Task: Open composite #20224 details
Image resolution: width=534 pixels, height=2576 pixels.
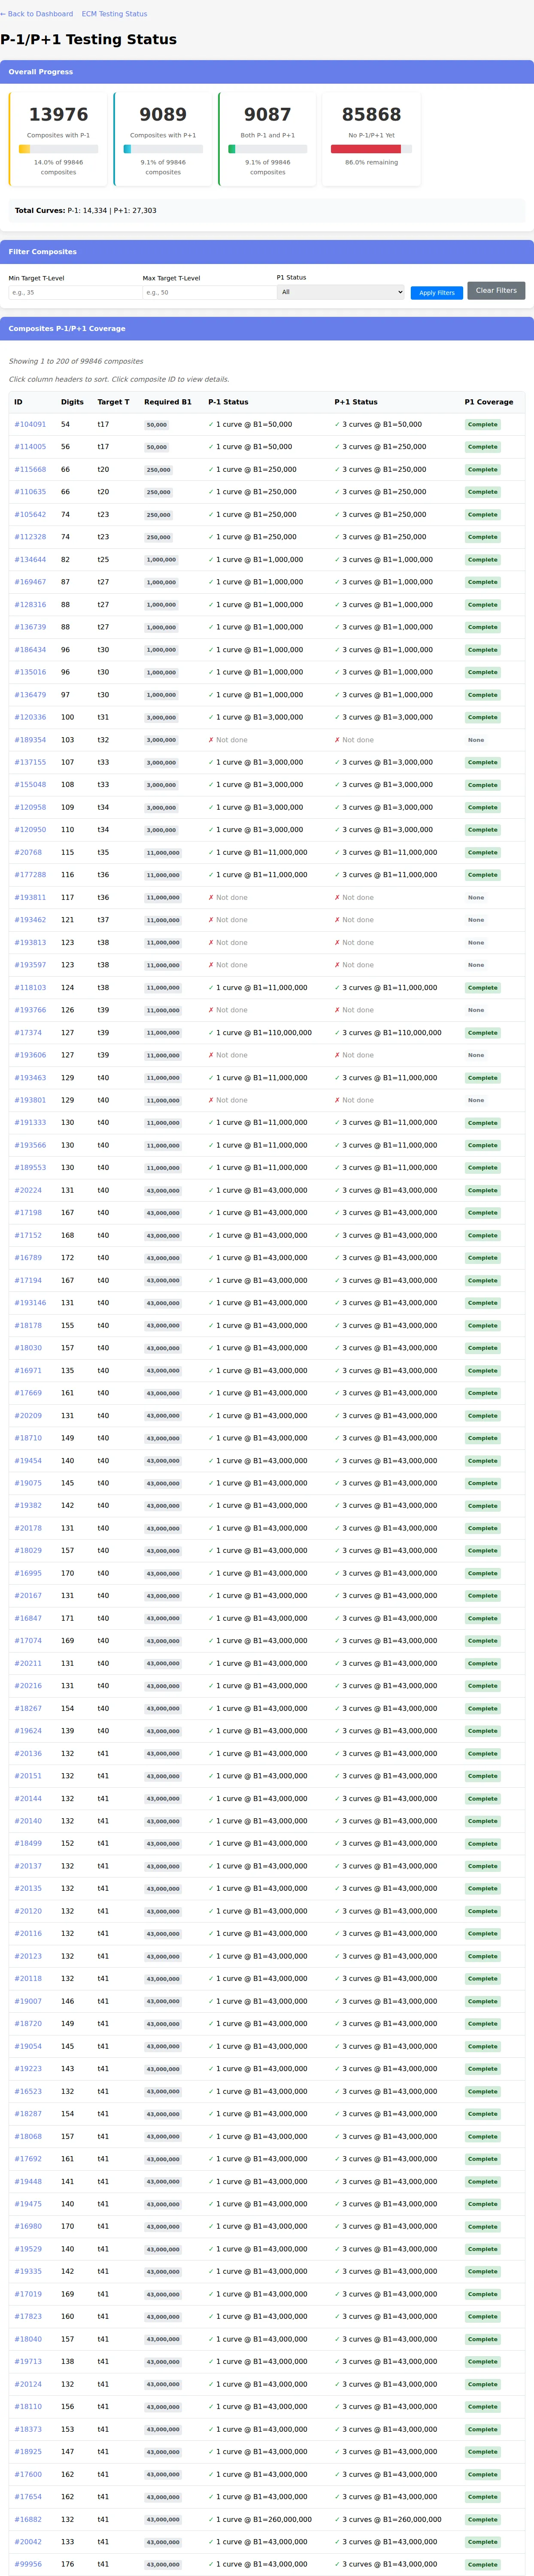Action: (x=28, y=1190)
